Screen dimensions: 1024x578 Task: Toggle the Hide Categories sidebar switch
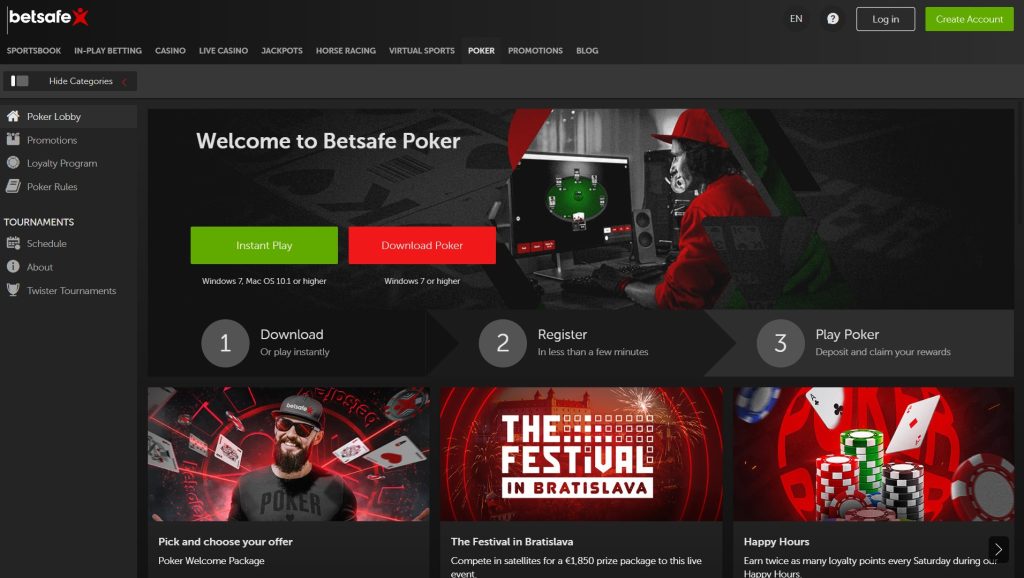pos(20,81)
